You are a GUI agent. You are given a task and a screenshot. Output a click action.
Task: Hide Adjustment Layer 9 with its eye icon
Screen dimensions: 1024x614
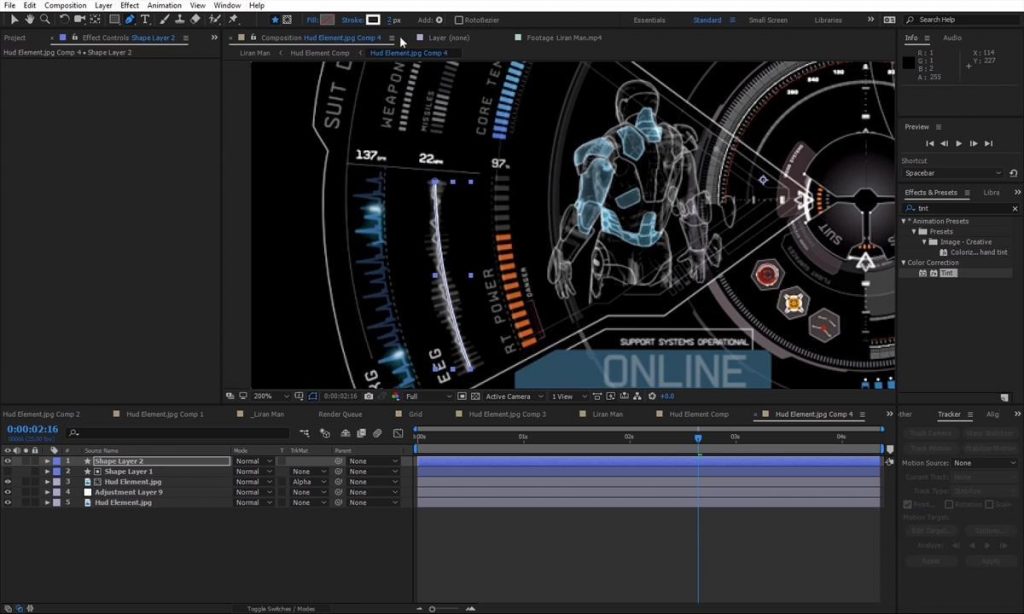(x=8, y=493)
